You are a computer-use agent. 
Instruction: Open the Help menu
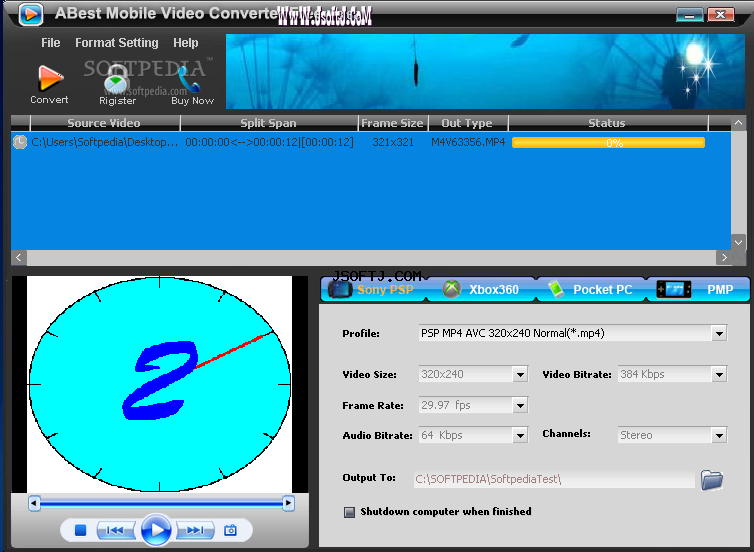(x=186, y=43)
